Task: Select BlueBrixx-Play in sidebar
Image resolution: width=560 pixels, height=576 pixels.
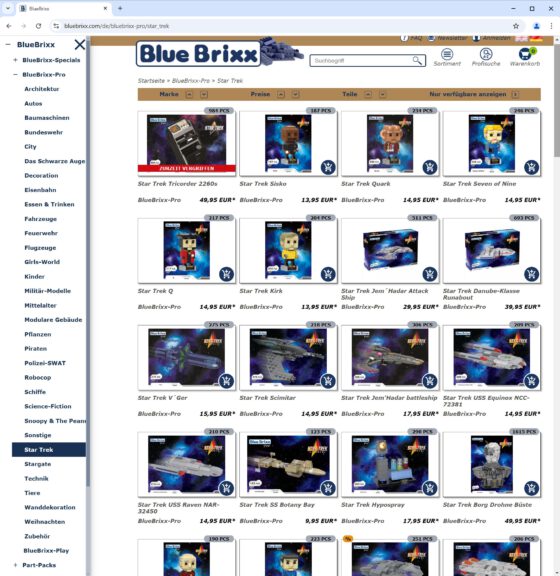Action: (x=46, y=551)
